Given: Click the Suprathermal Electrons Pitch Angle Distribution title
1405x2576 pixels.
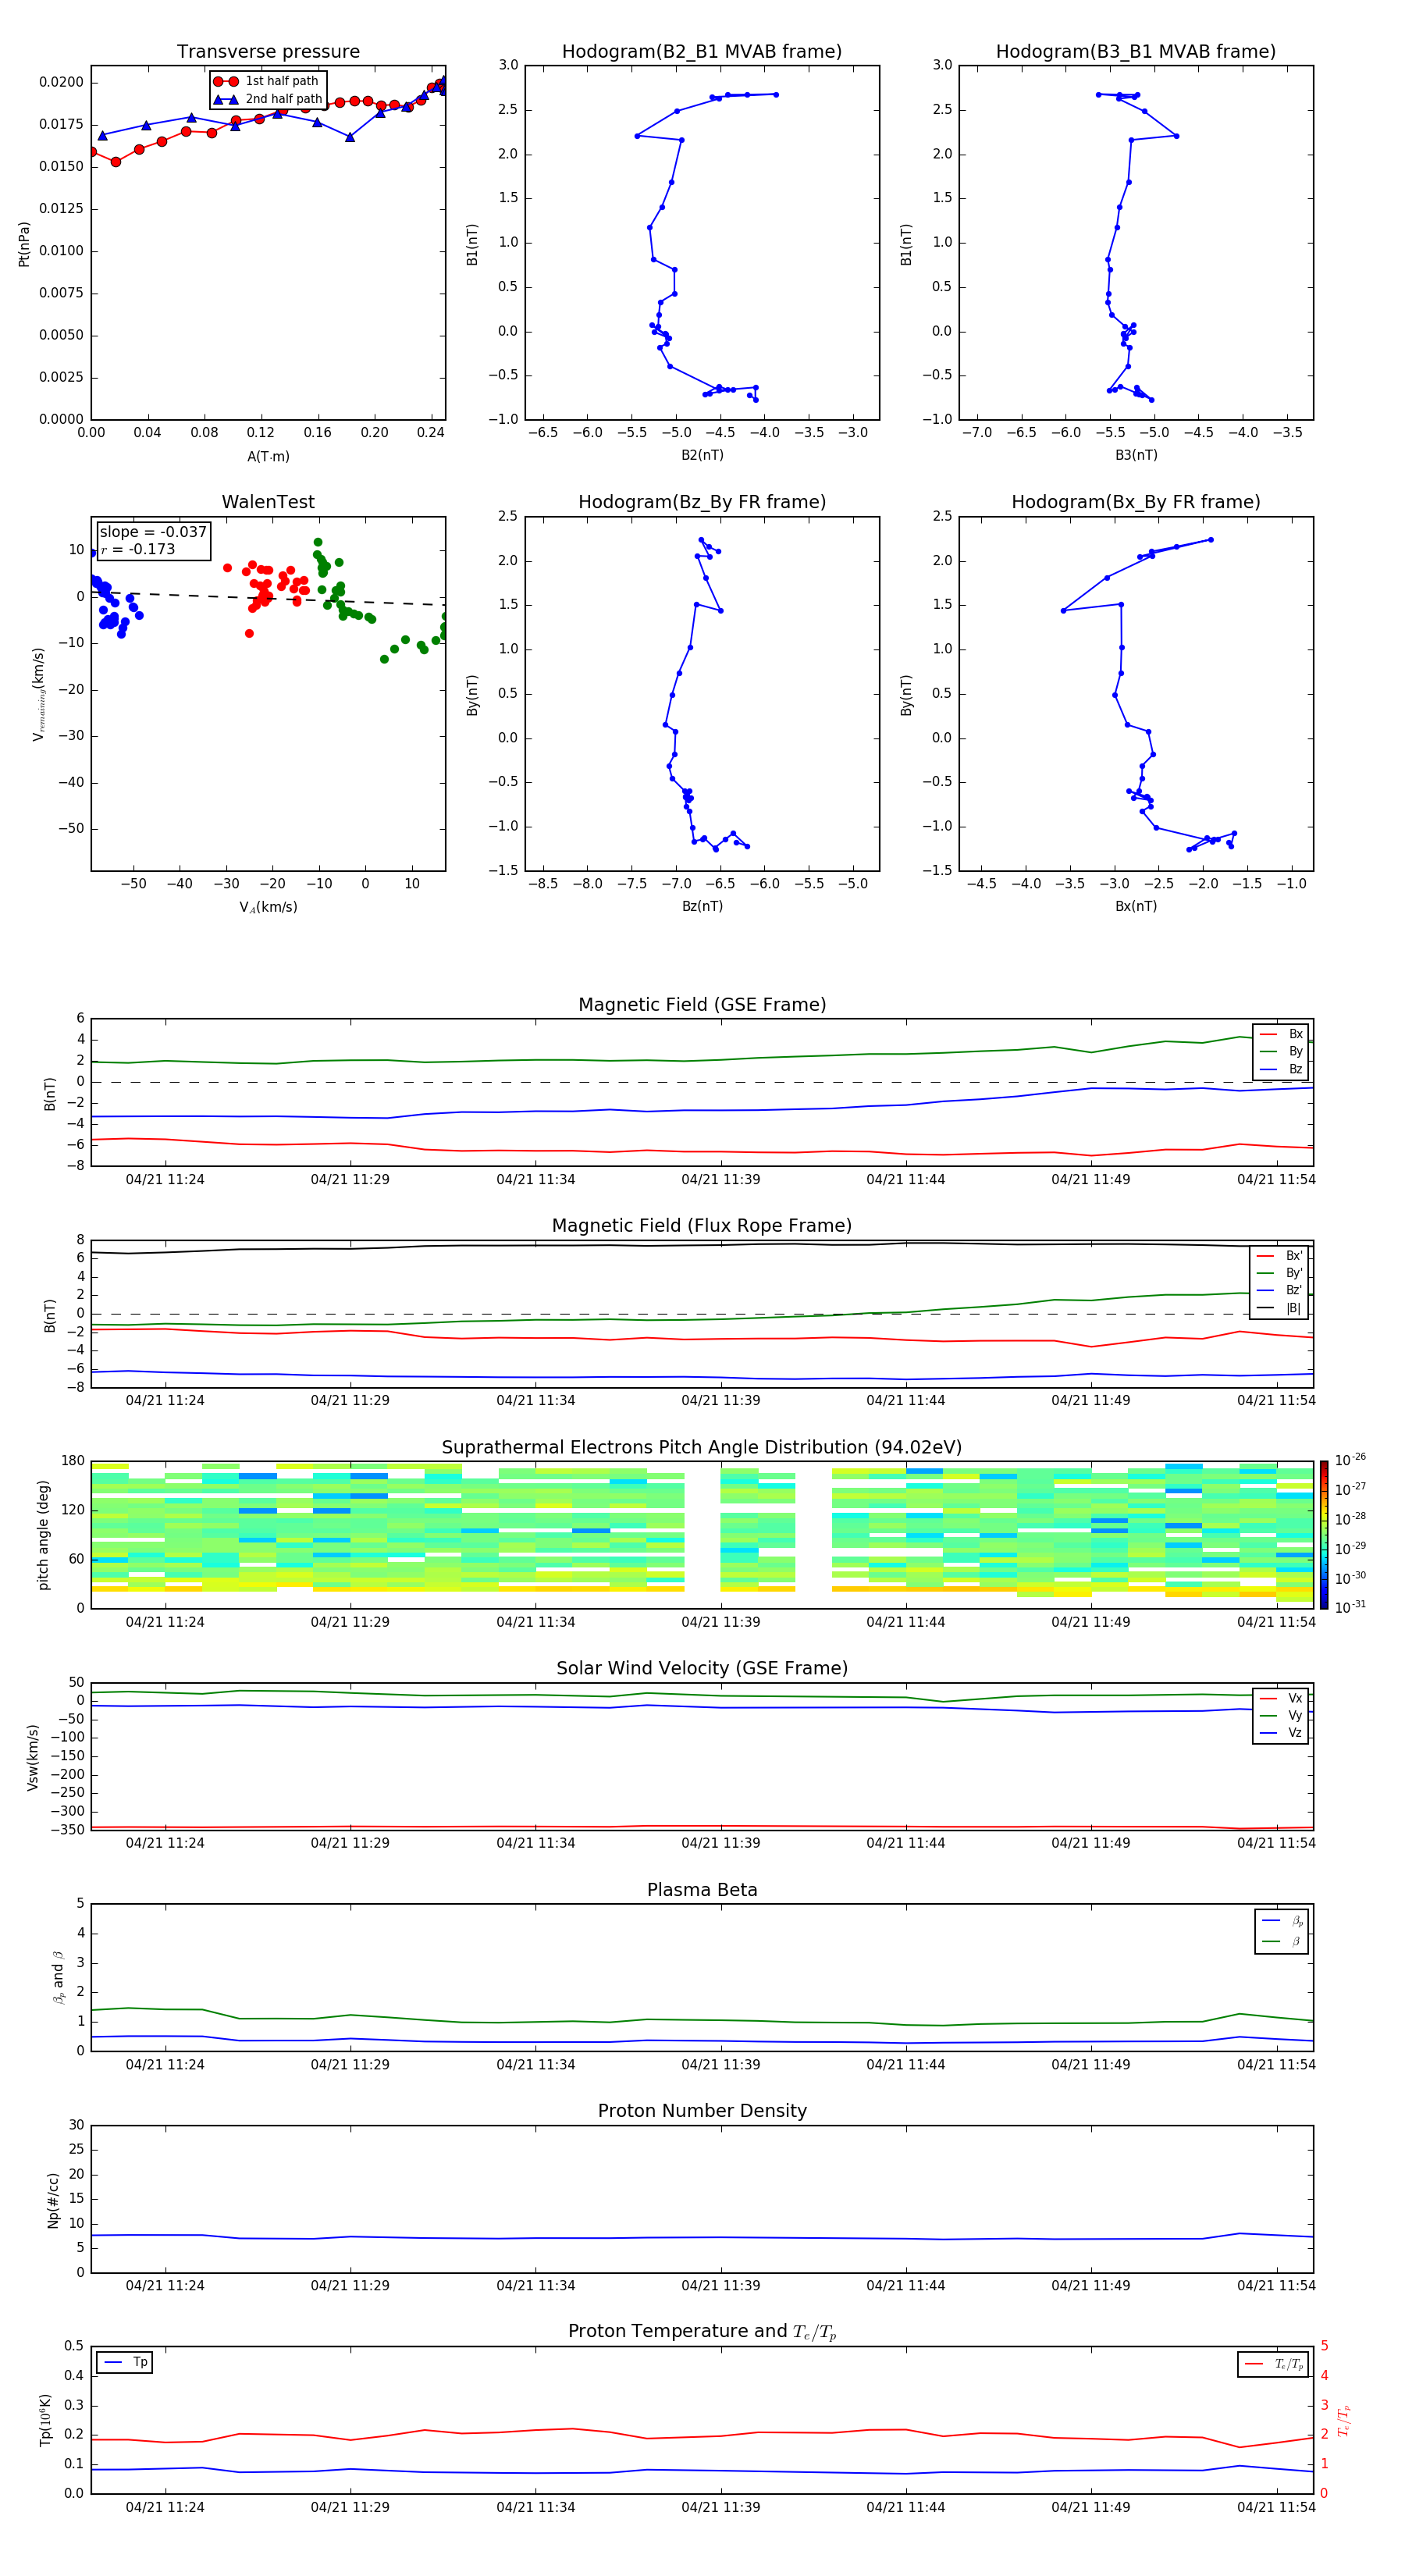Looking at the screenshot, I should point(702,1447).
